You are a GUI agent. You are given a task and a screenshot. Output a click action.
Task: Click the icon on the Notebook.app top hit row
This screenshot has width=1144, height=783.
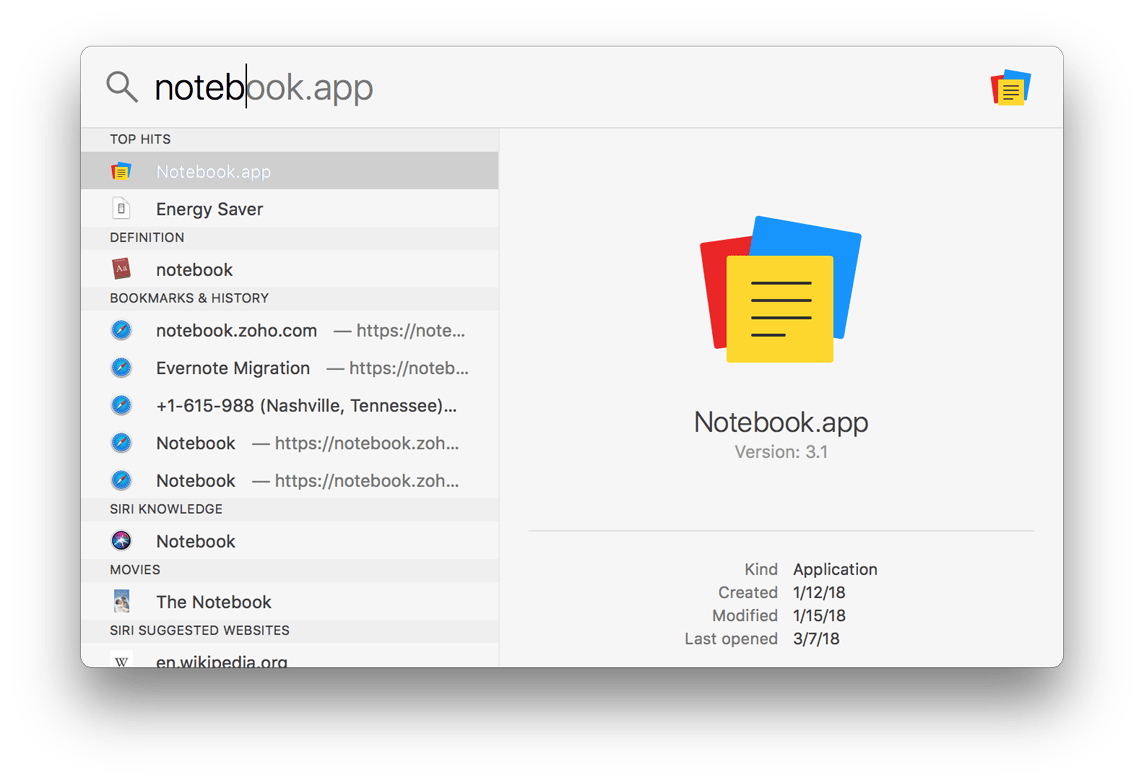pyautogui.click(x=121, y=171)
